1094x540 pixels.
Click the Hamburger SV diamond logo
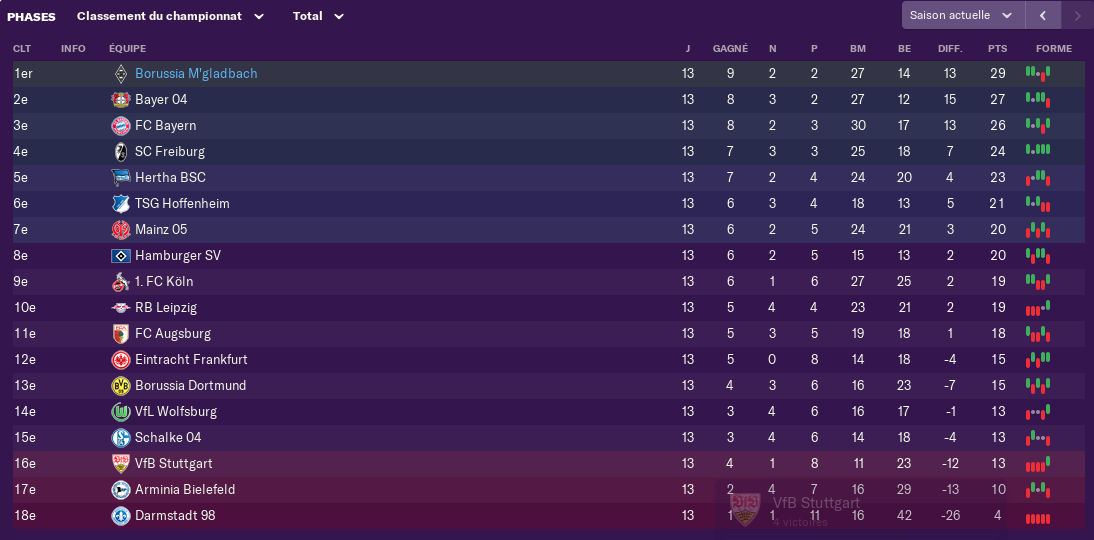tap(121, 256)
